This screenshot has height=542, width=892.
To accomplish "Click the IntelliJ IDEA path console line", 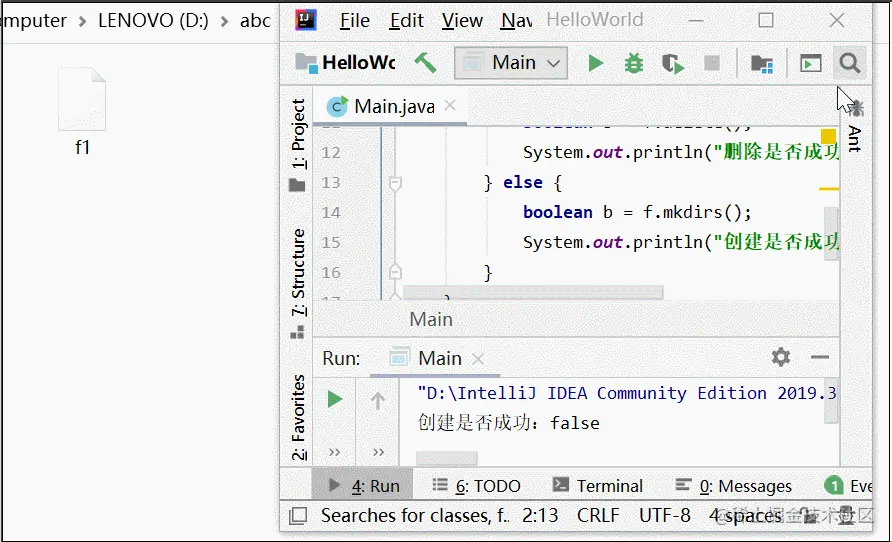I will point(626,393).
